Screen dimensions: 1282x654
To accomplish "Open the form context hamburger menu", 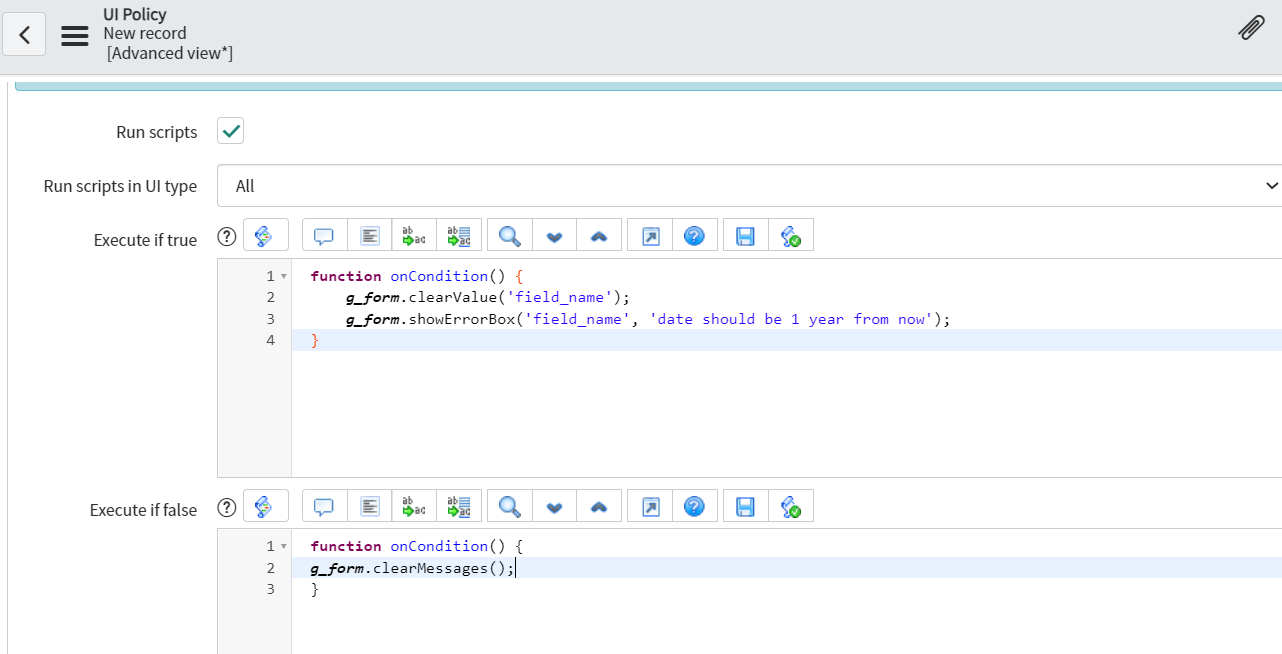I will point(75,36).
